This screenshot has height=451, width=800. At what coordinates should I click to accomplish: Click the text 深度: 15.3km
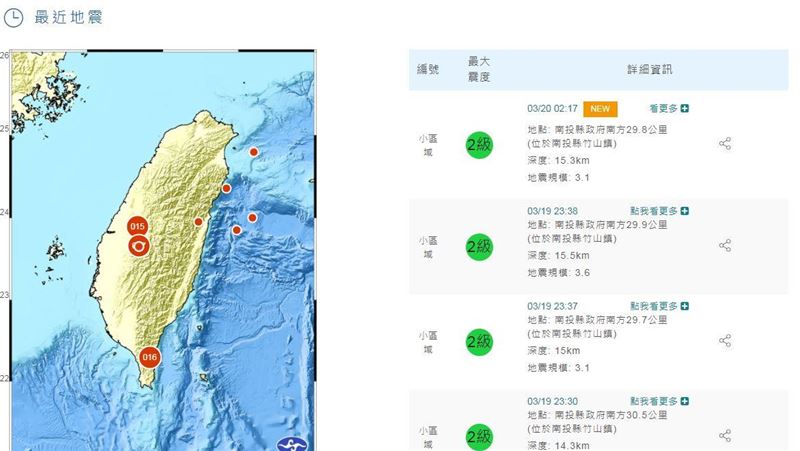coord(559,160)
